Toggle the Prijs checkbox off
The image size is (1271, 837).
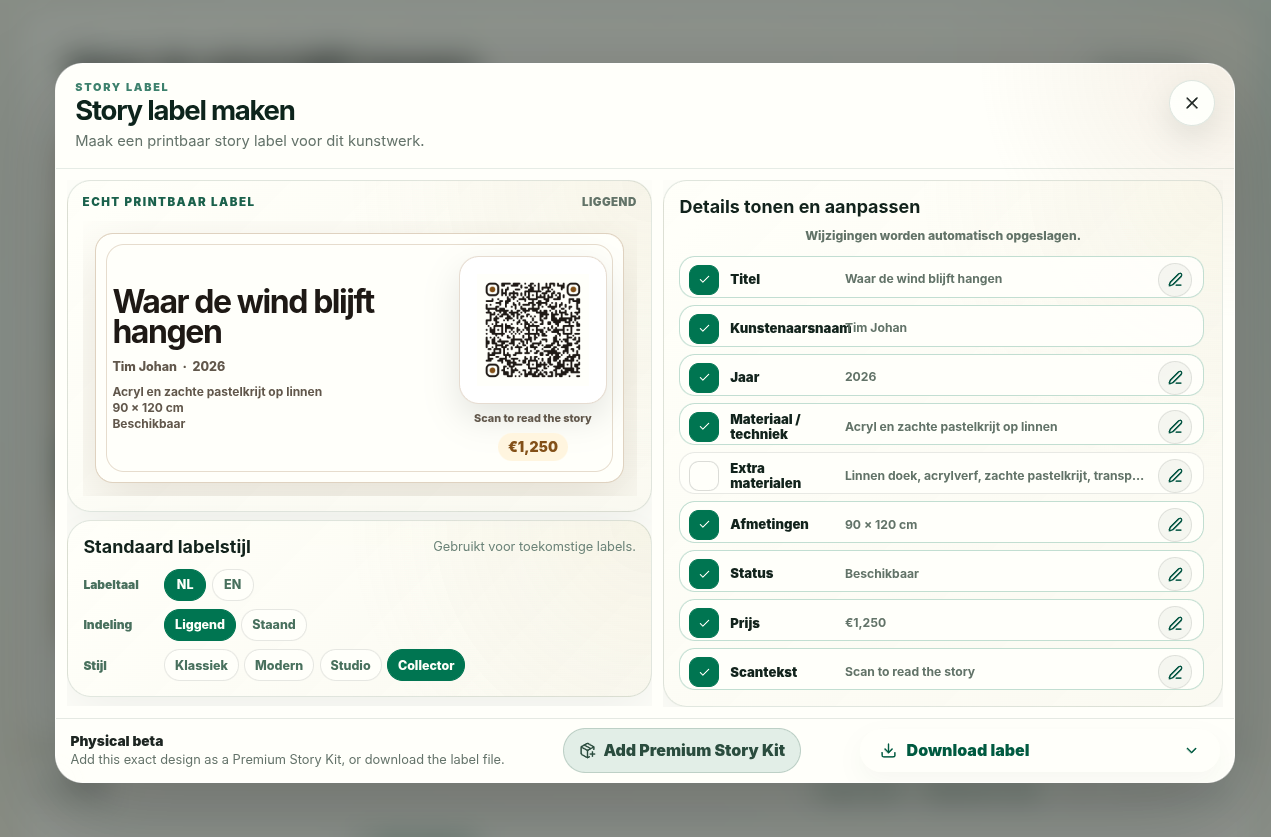[704, 623]
